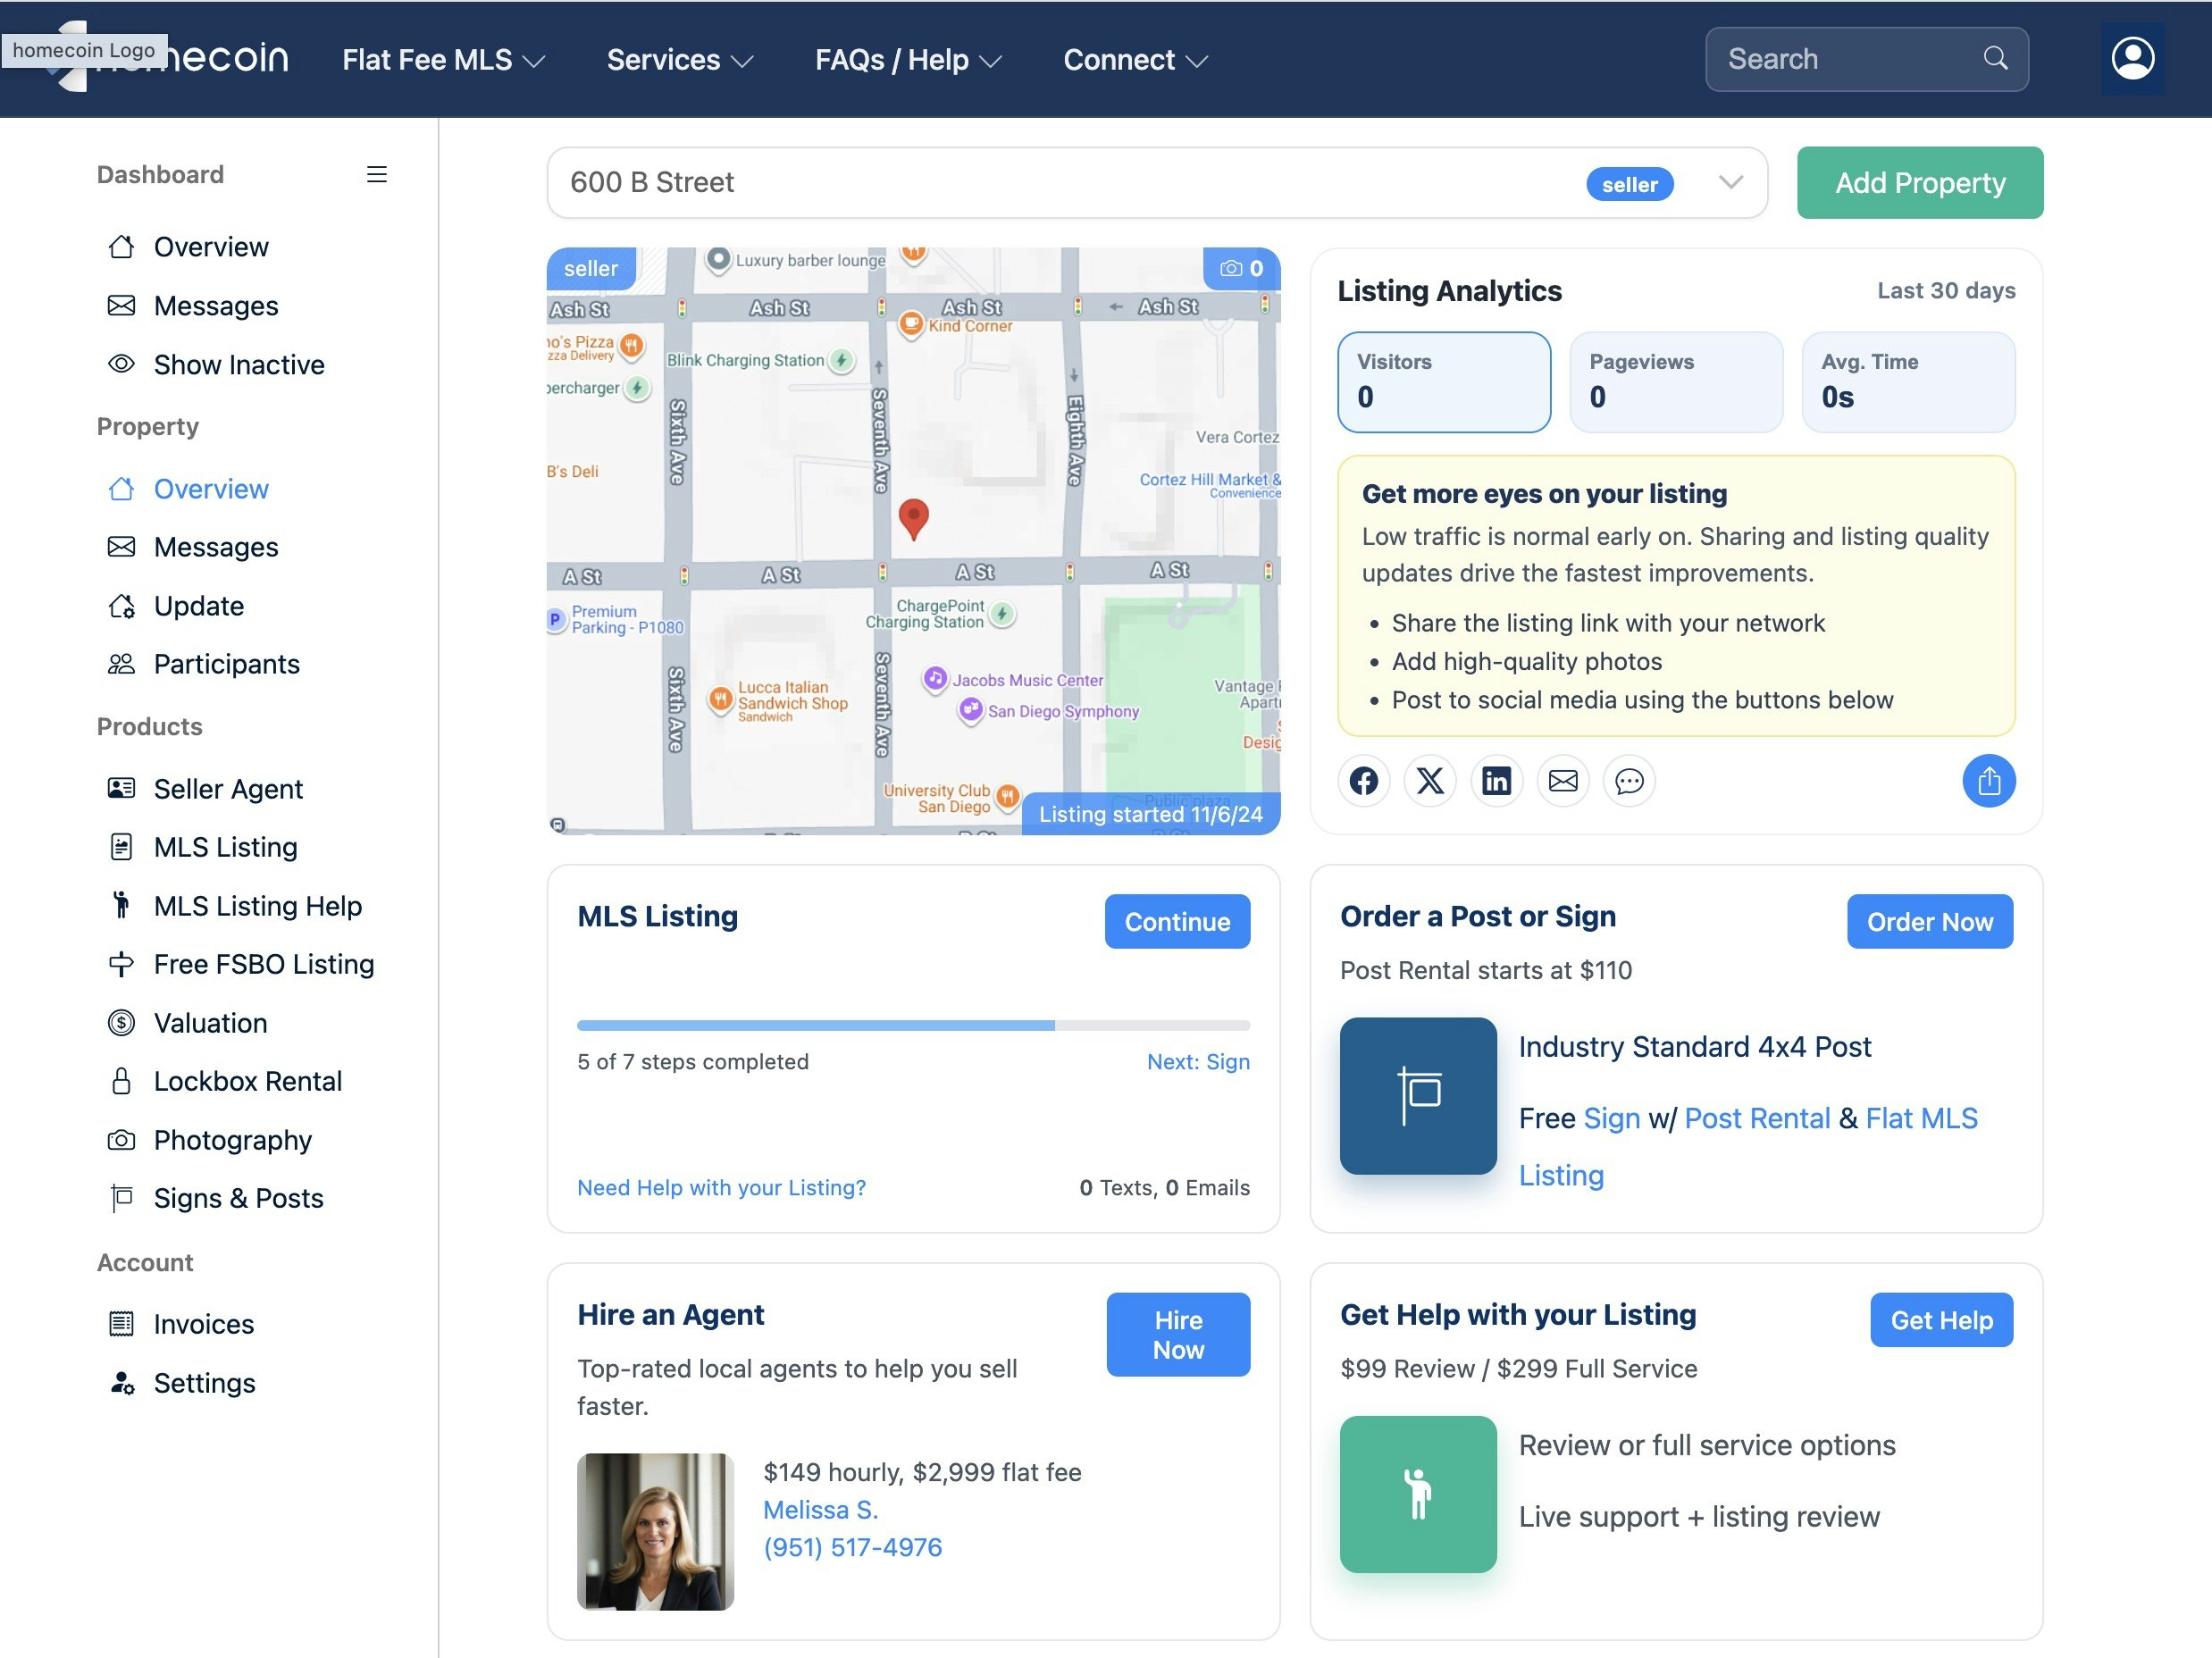Viewport: 2212px width, 1658px height.
Task: Expand the Services navigation dropdown
Action: [680, 60]
